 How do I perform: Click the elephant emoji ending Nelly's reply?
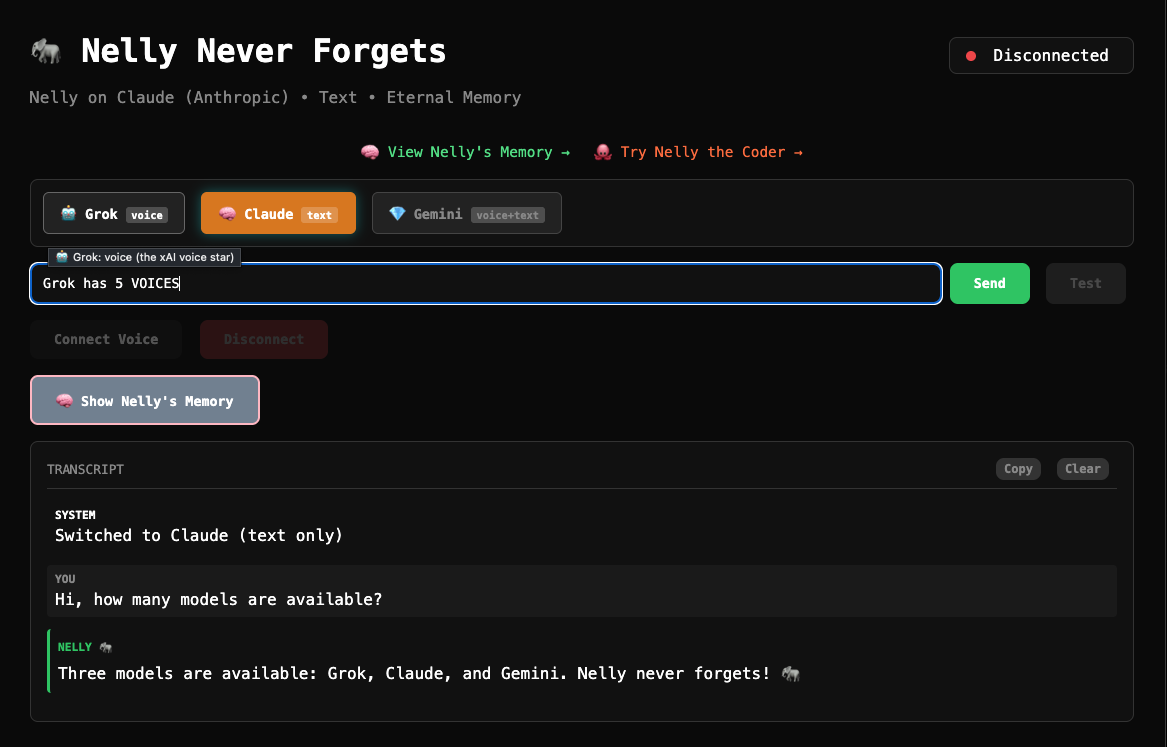[791, 674]
